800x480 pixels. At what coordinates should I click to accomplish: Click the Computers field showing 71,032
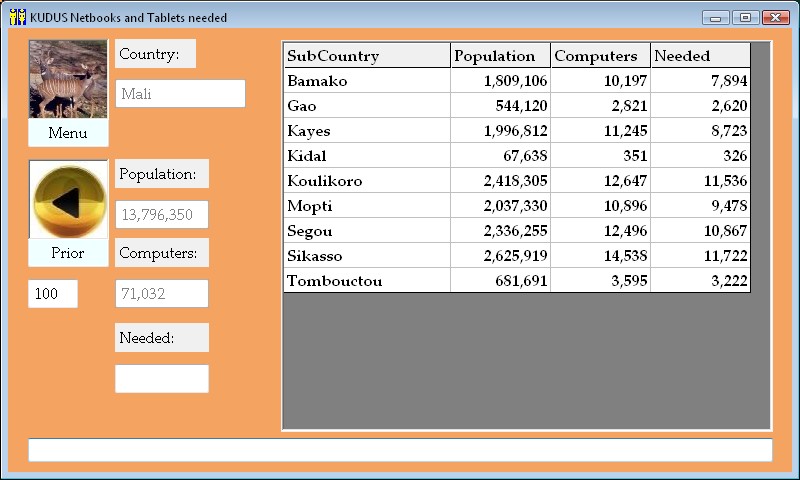[x=162, y=294]
